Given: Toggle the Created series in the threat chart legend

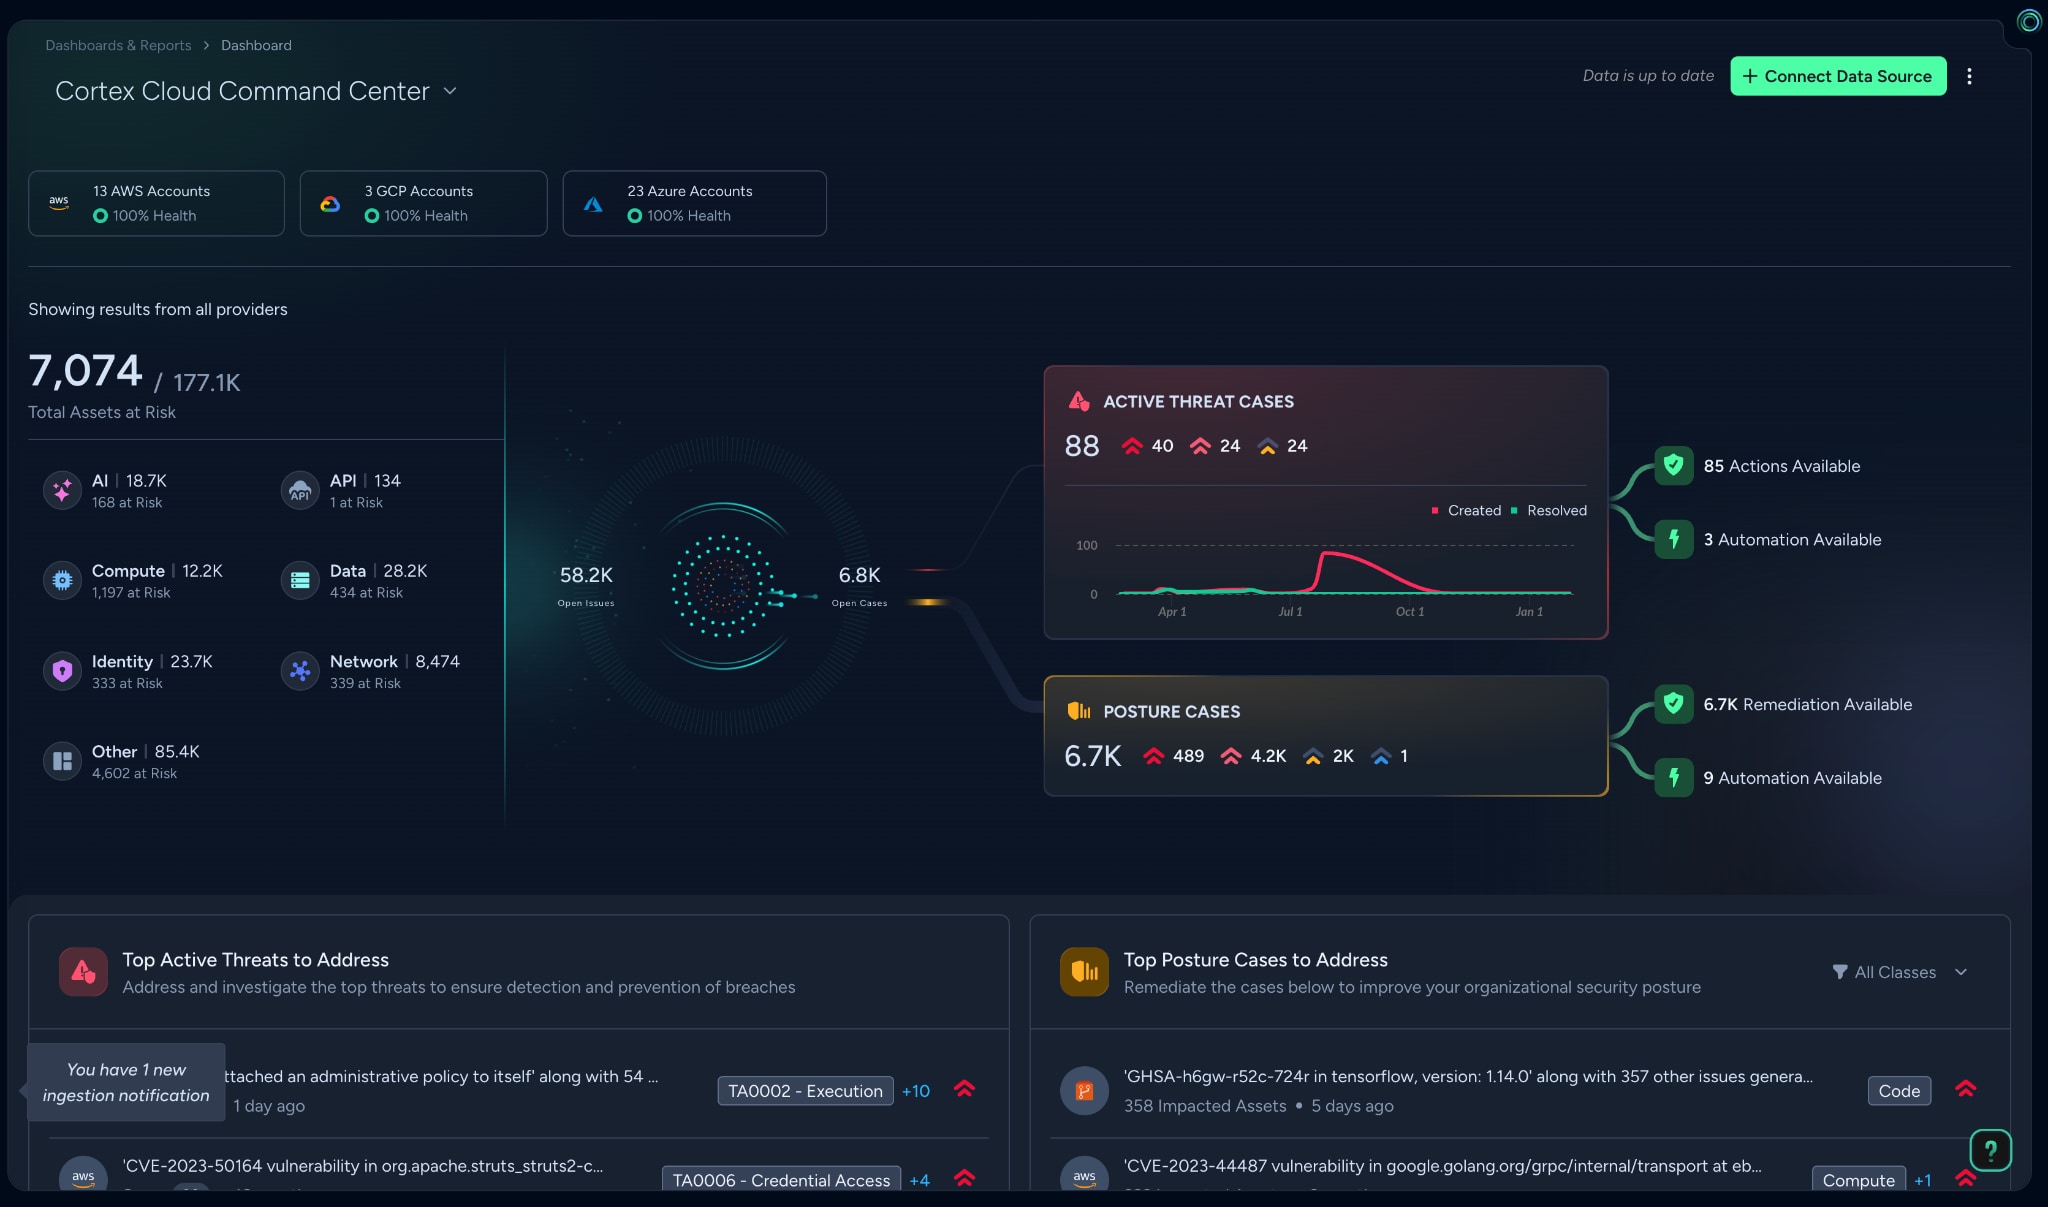Looking at the screenshot, I should 1466,510.
